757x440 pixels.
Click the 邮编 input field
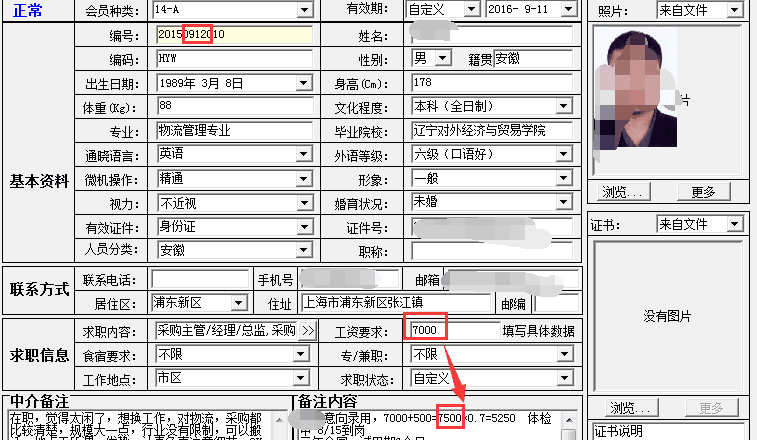coord(557,304)
